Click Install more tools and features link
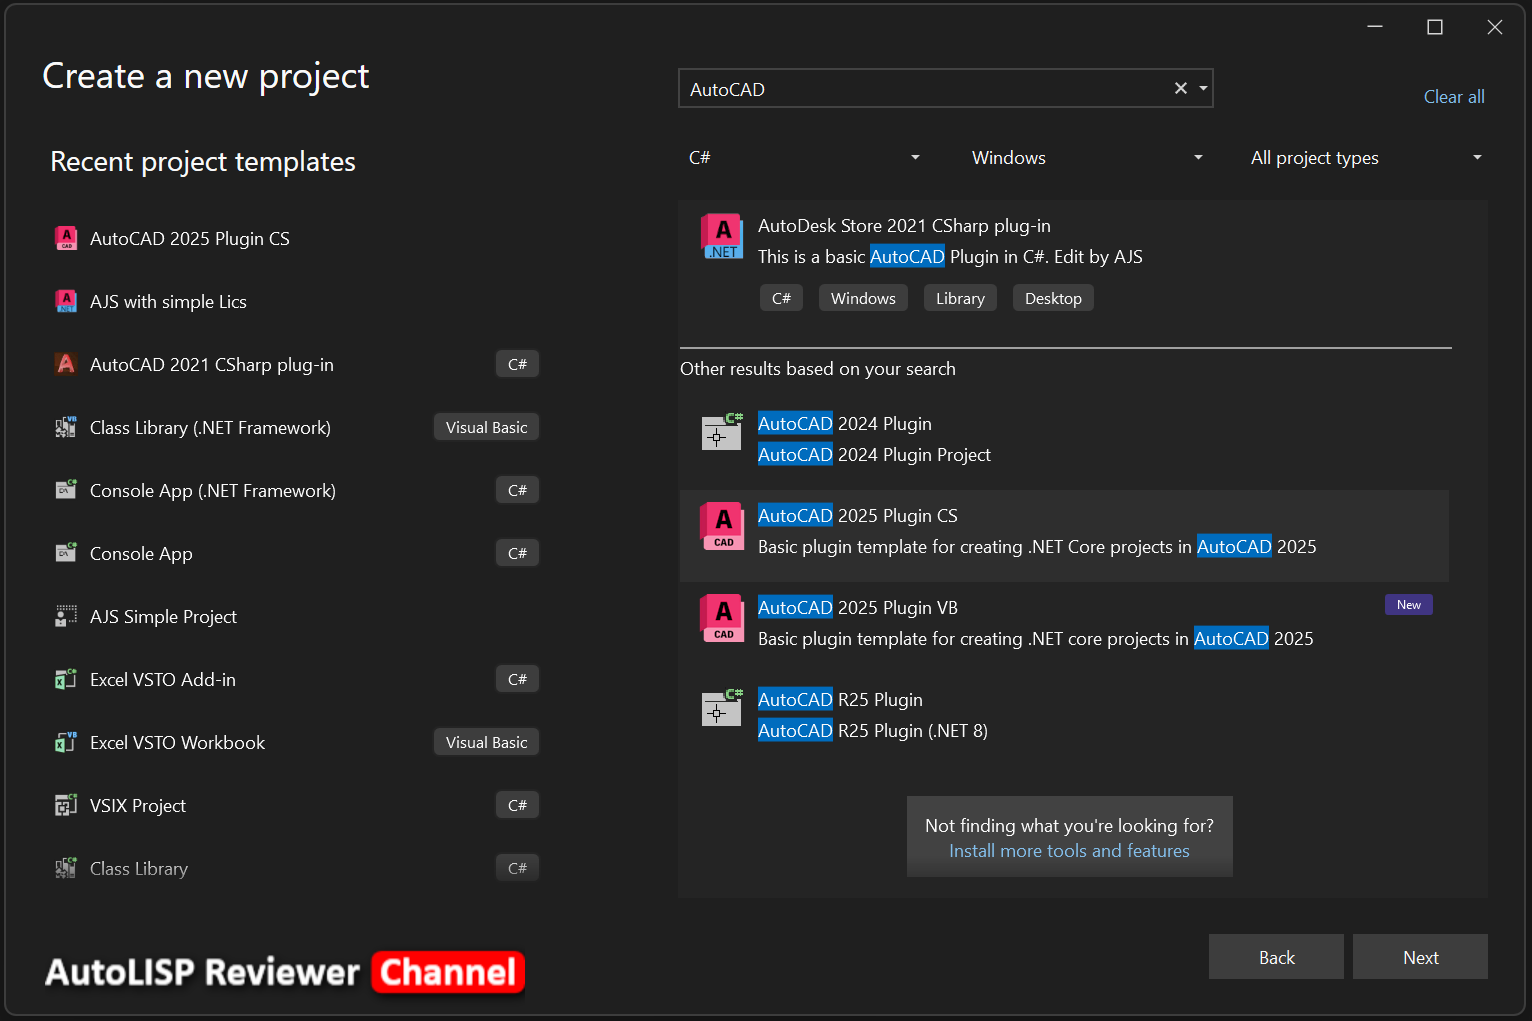Viewport: 1532px width, 1021px height. 1069,851
